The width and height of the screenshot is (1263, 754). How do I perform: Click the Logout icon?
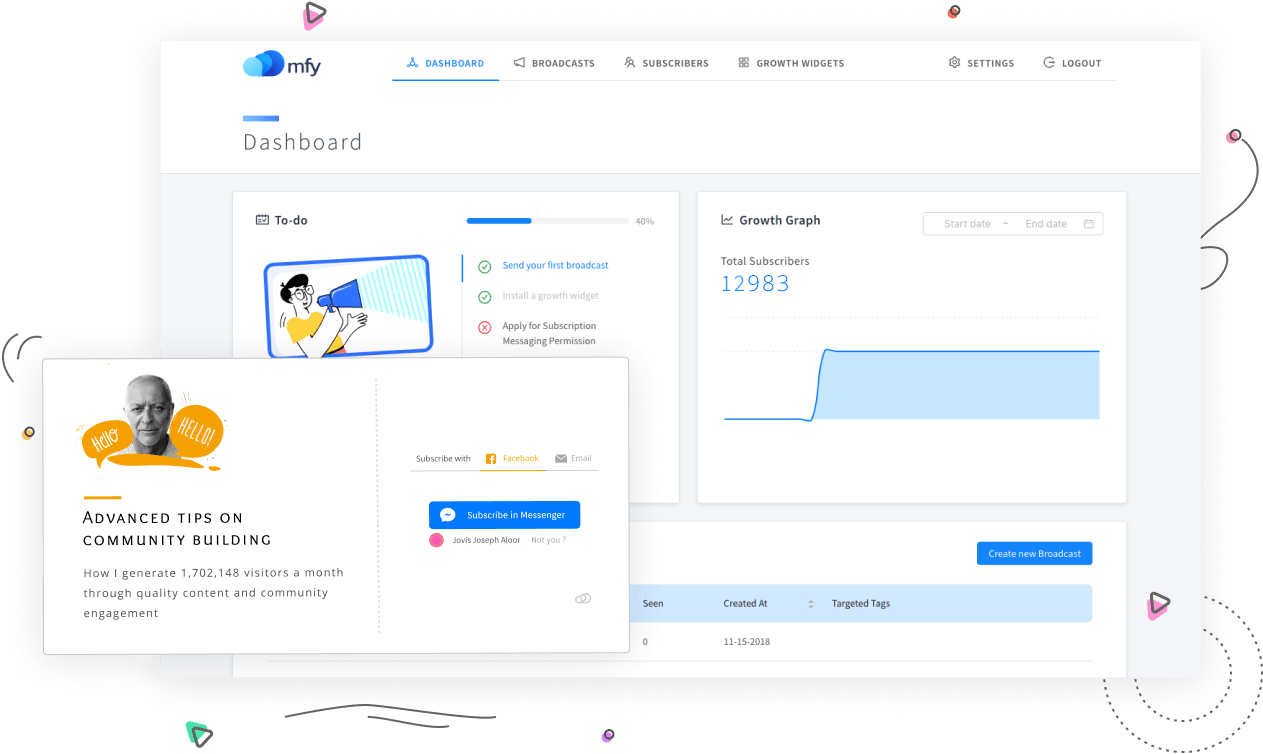[1049, 63]
